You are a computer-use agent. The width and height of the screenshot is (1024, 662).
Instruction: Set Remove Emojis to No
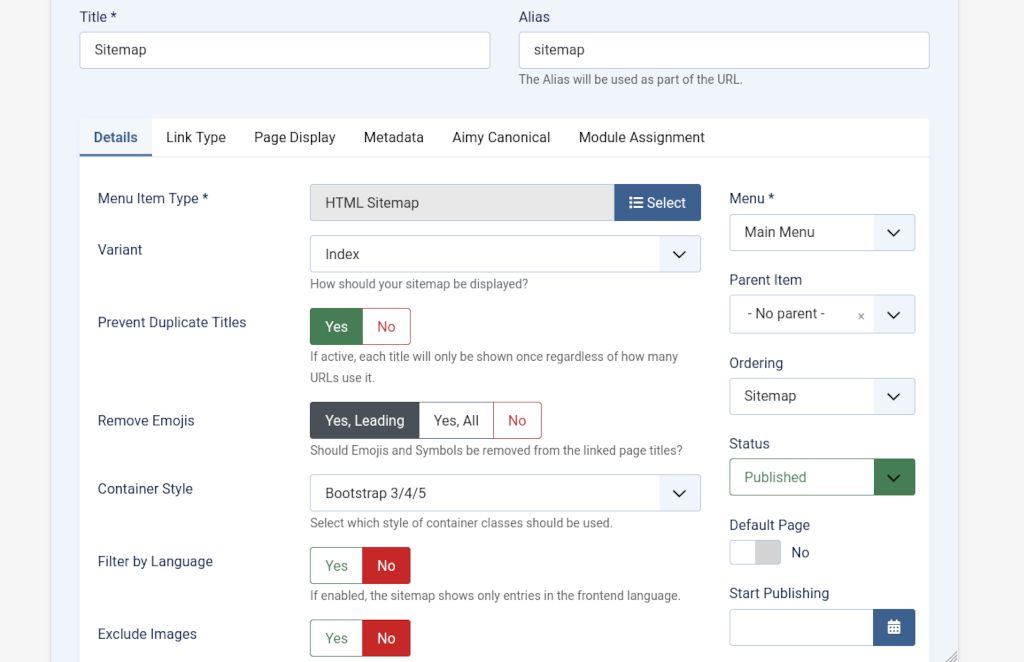tap(517, 420)
